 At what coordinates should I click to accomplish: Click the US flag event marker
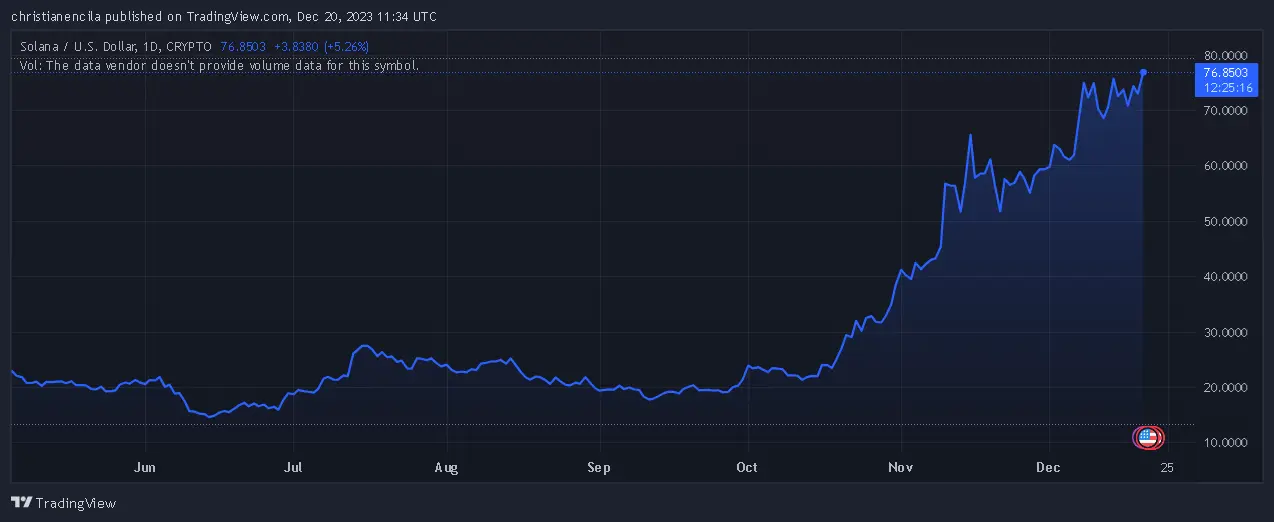(x=1147, y=436)
